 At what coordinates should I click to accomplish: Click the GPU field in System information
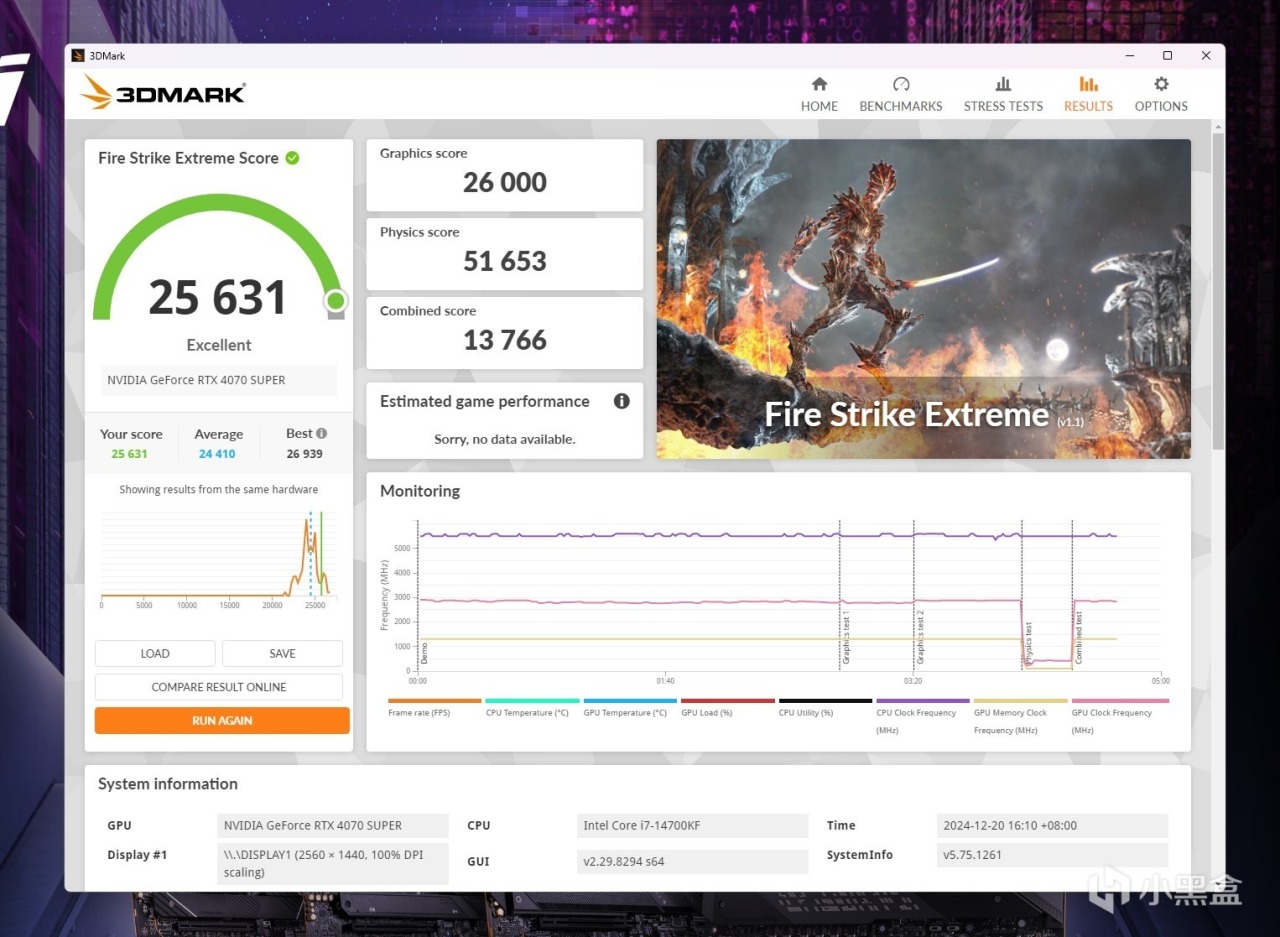point(333,825)
